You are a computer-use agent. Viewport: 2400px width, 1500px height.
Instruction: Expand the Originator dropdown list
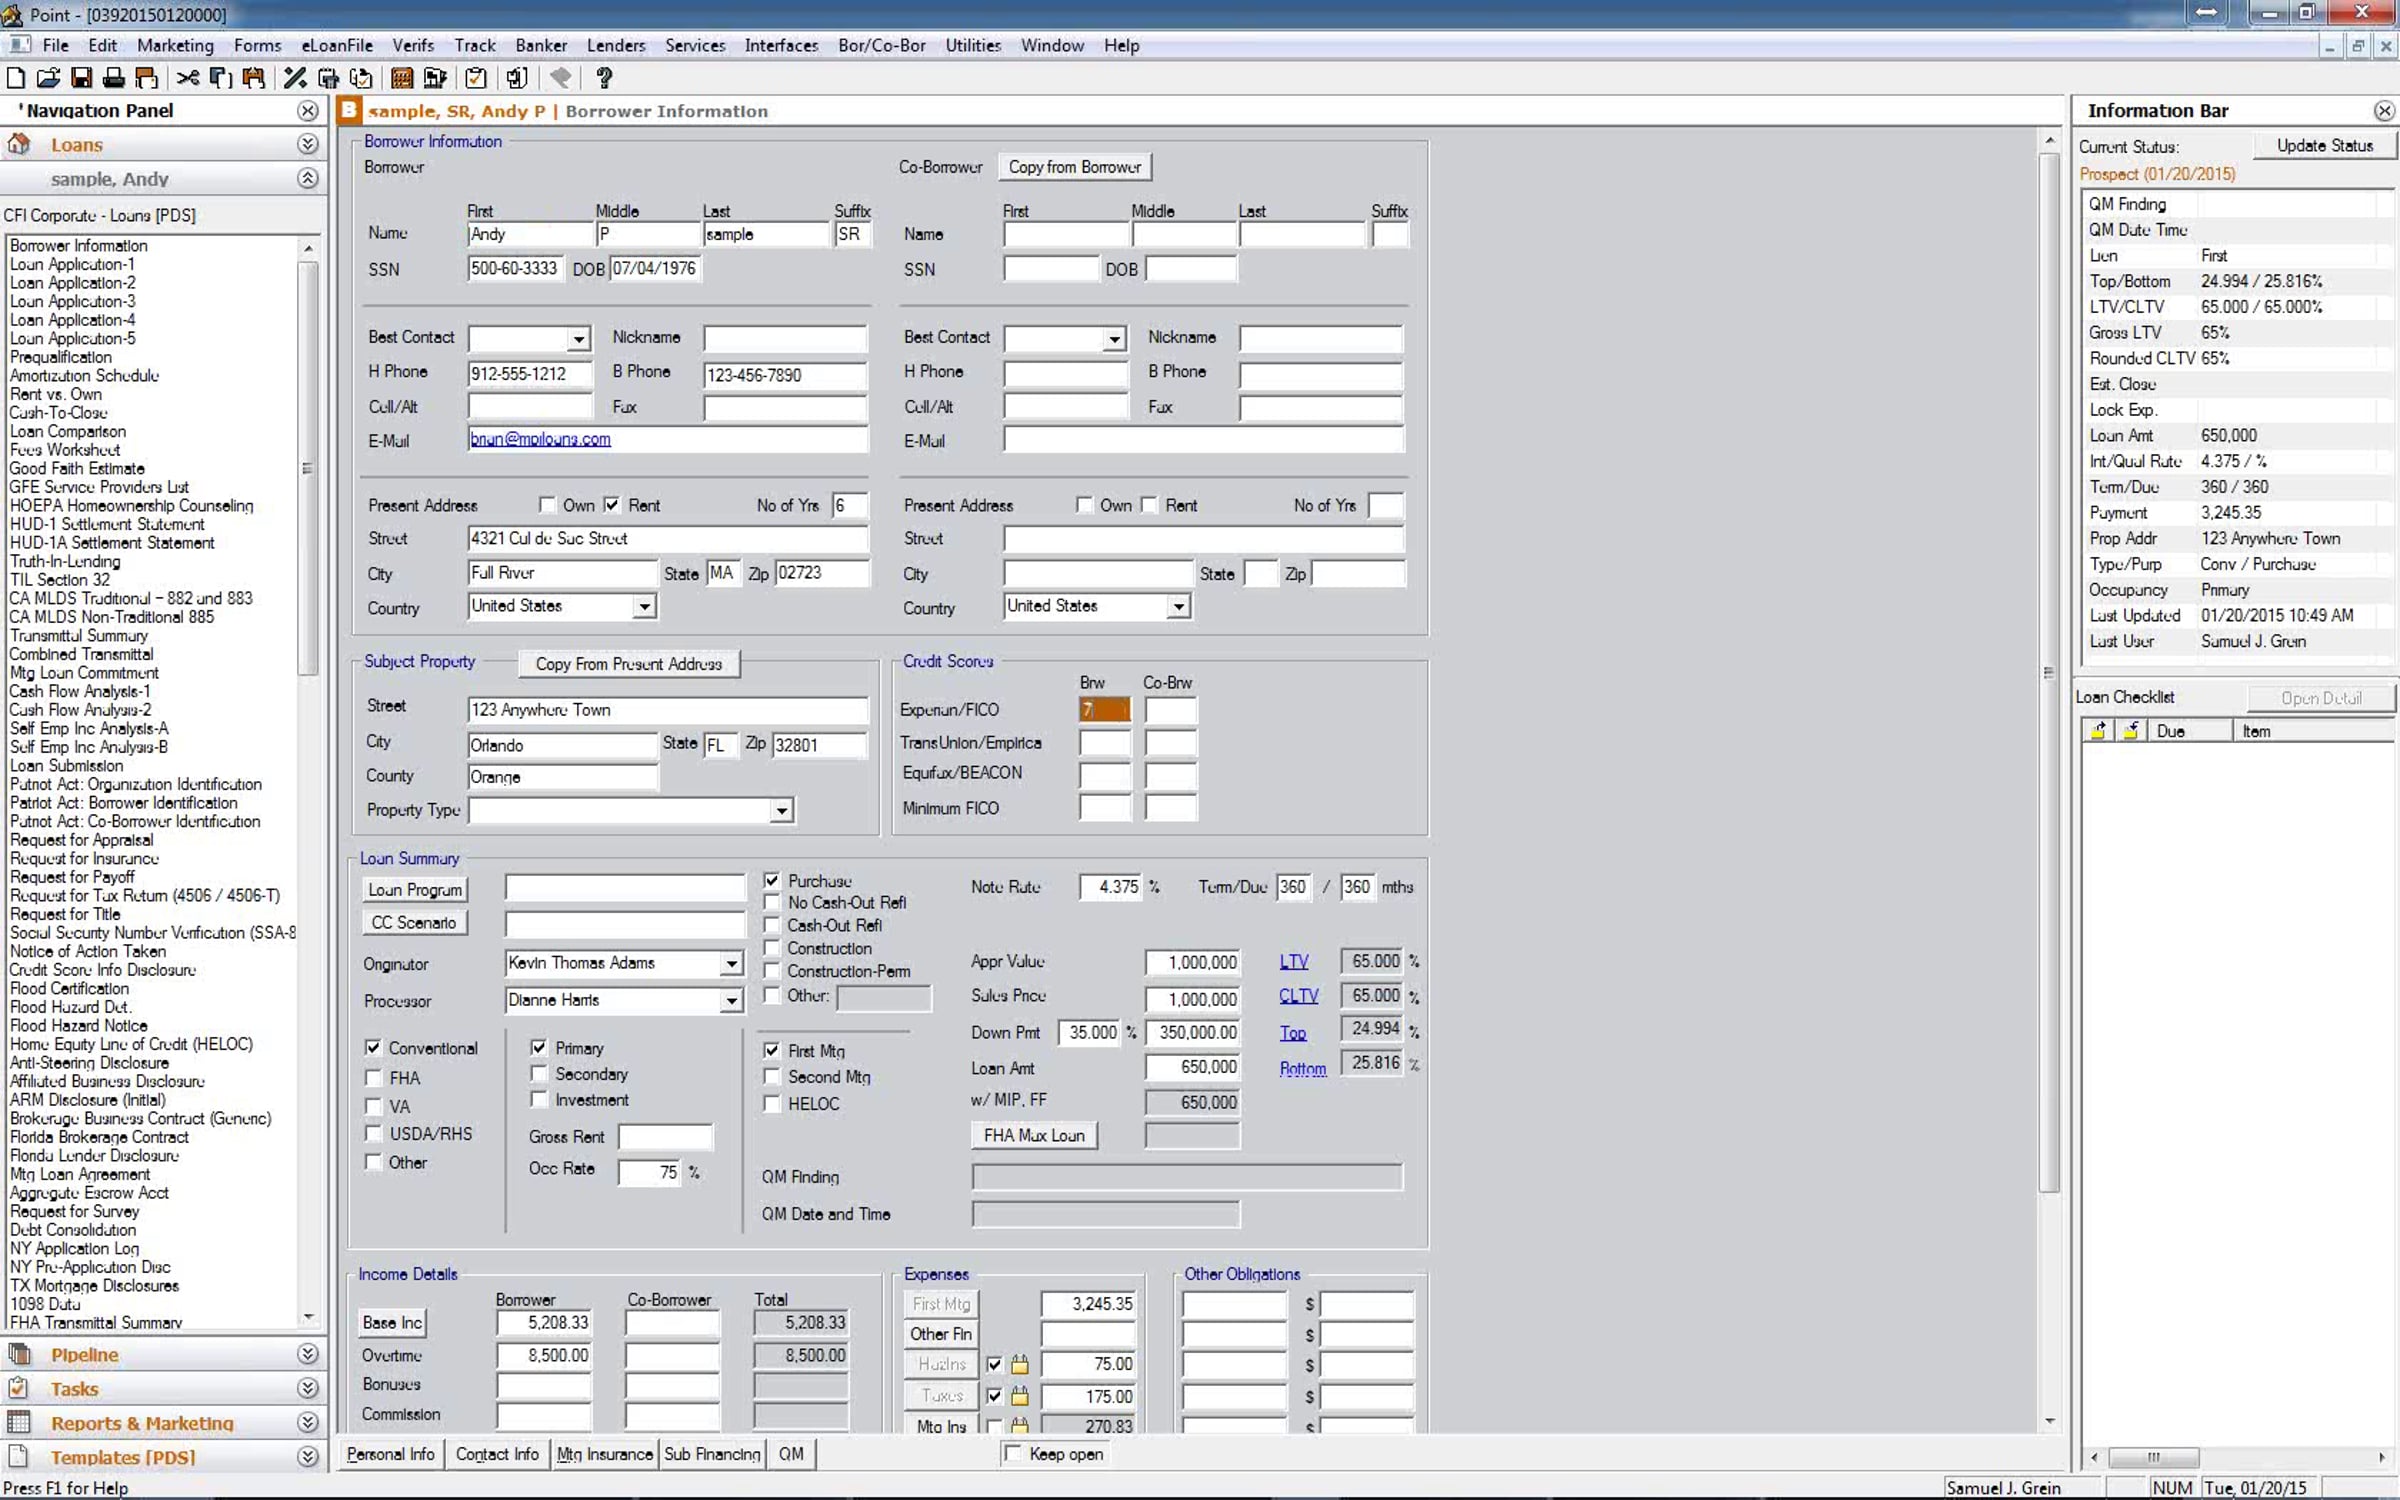tap(732, 964)
